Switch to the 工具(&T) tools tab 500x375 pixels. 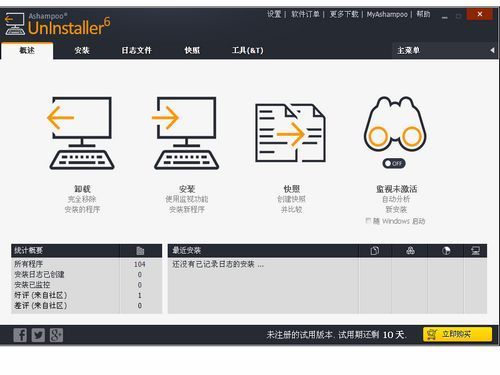(247, 50)
